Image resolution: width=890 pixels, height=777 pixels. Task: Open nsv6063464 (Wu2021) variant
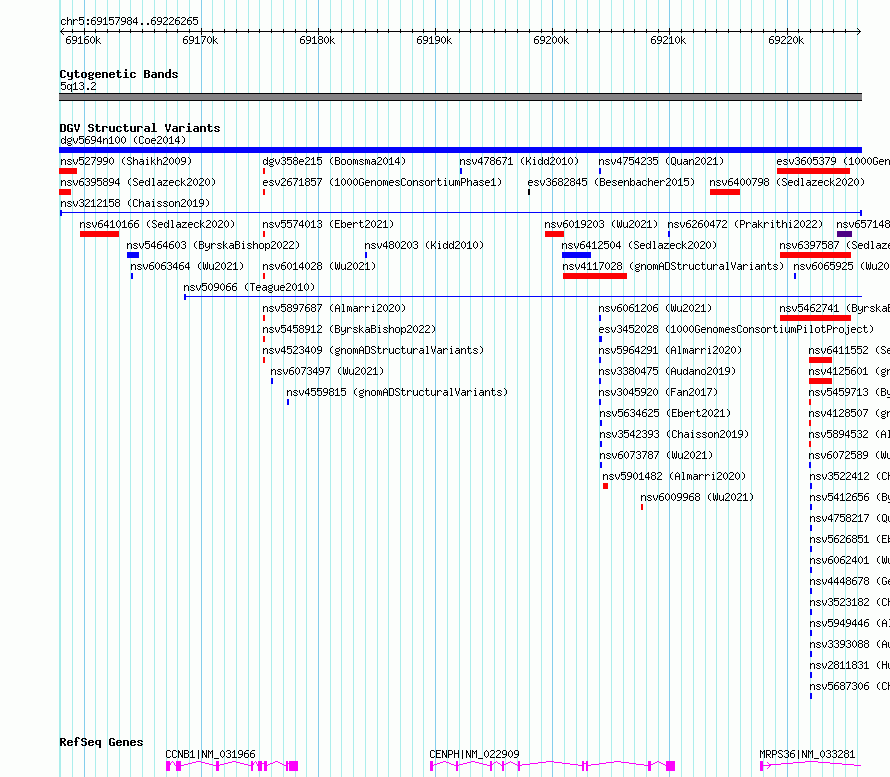[x=187, y=266]
